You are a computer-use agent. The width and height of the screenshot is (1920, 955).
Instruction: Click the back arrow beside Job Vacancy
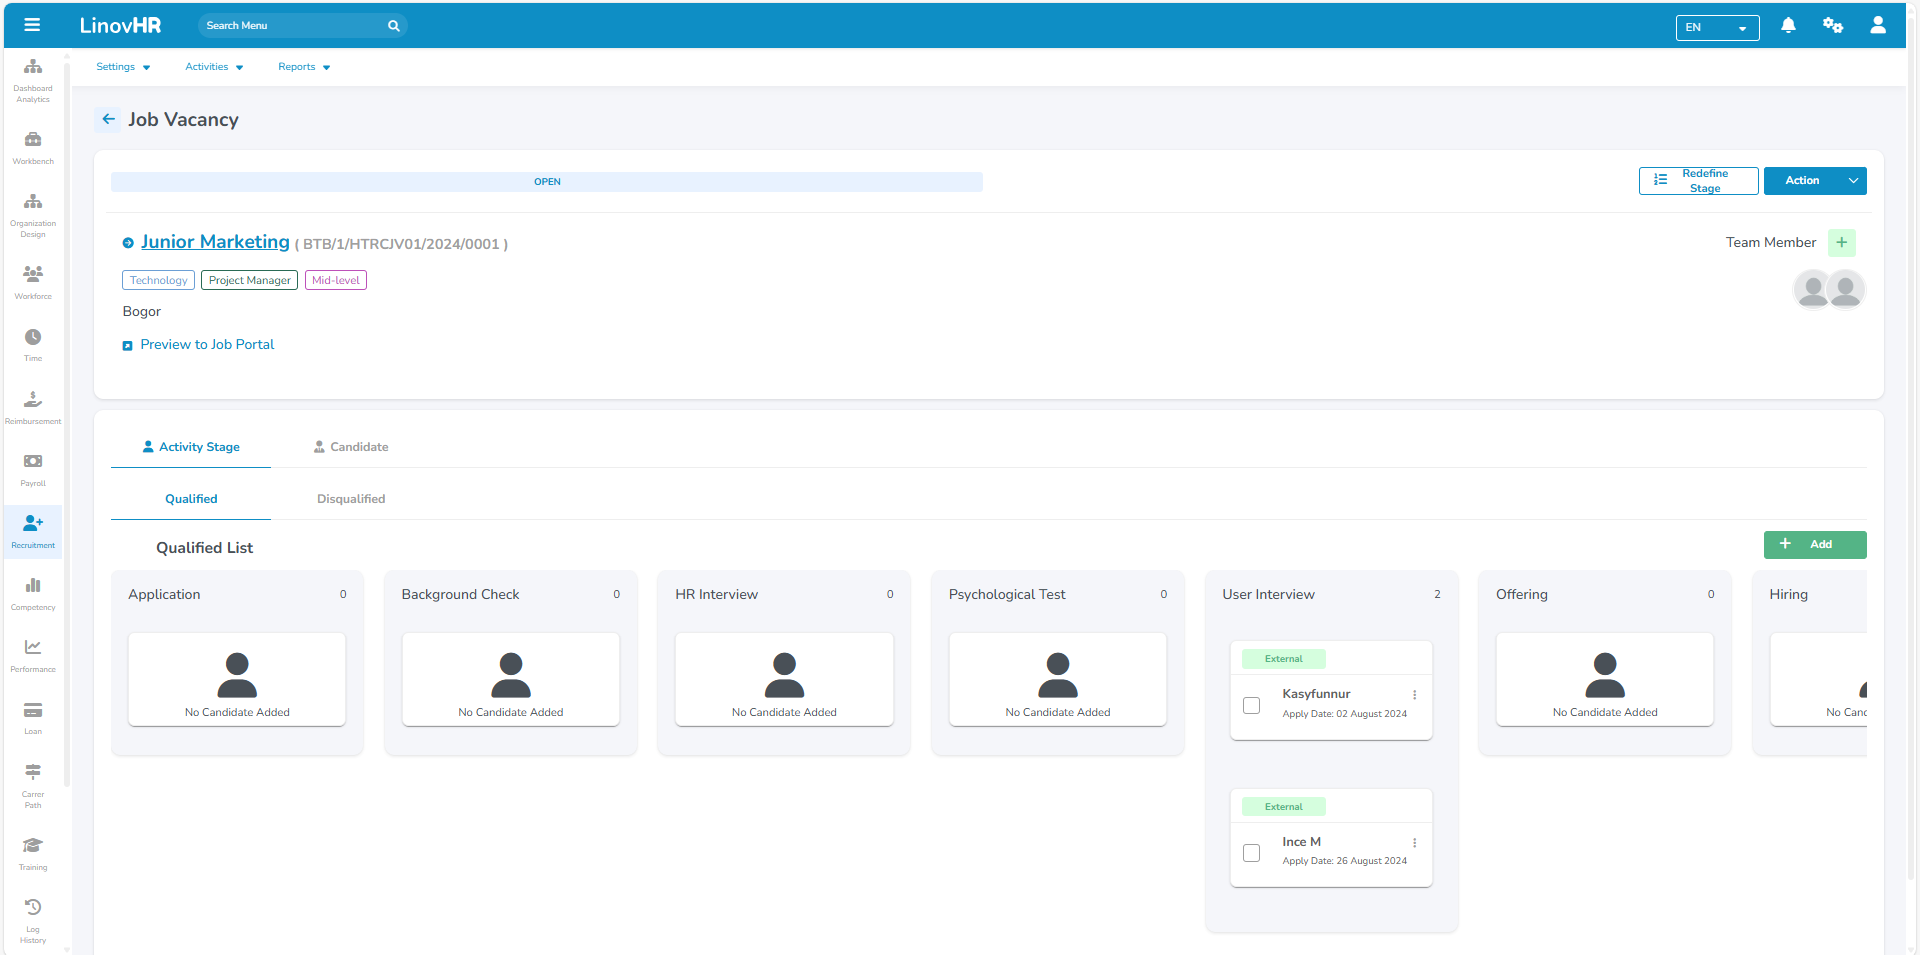click(108, 119)
